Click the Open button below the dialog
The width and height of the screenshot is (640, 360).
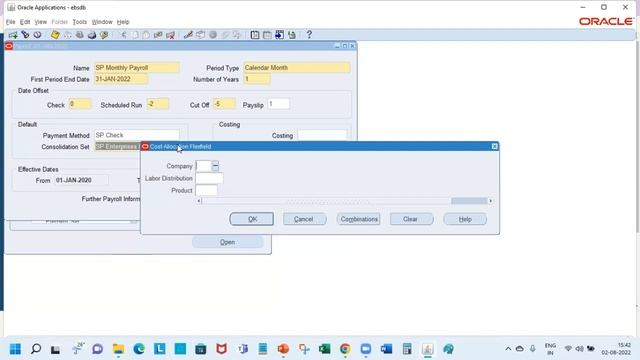227,242
